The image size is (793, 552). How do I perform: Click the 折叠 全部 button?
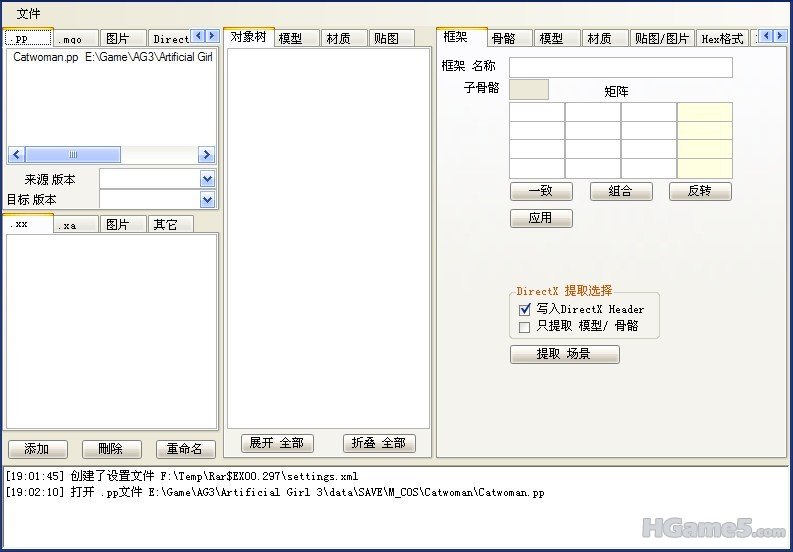[379, 443]
